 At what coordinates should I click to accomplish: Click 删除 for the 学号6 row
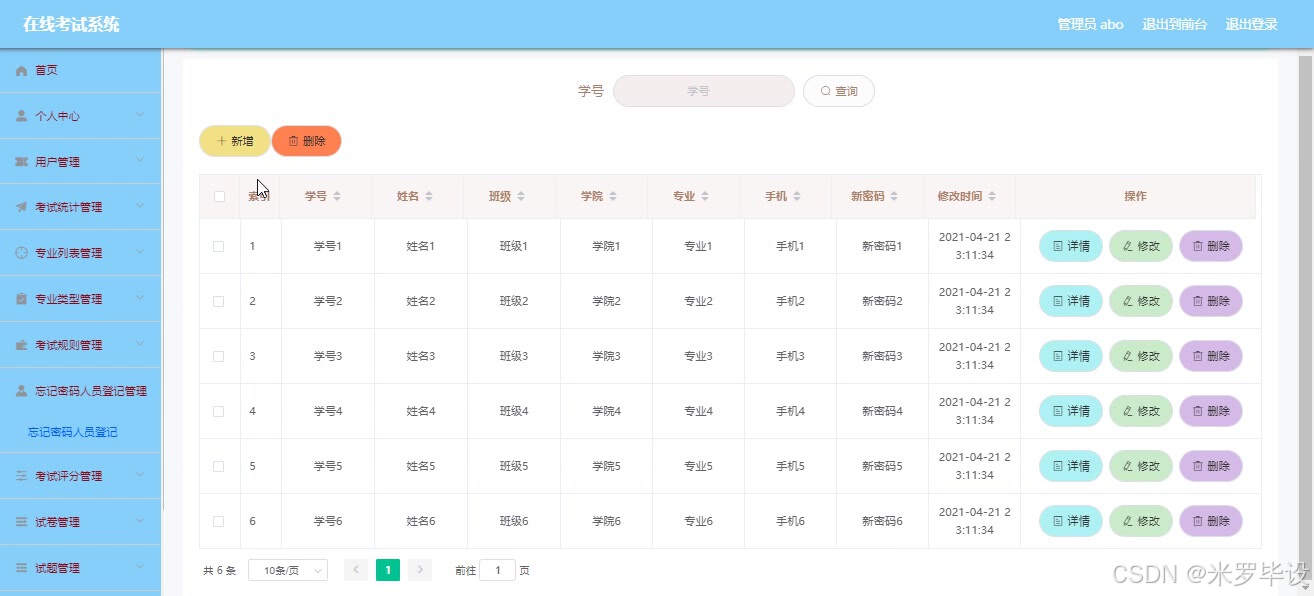pos(1211,521)
